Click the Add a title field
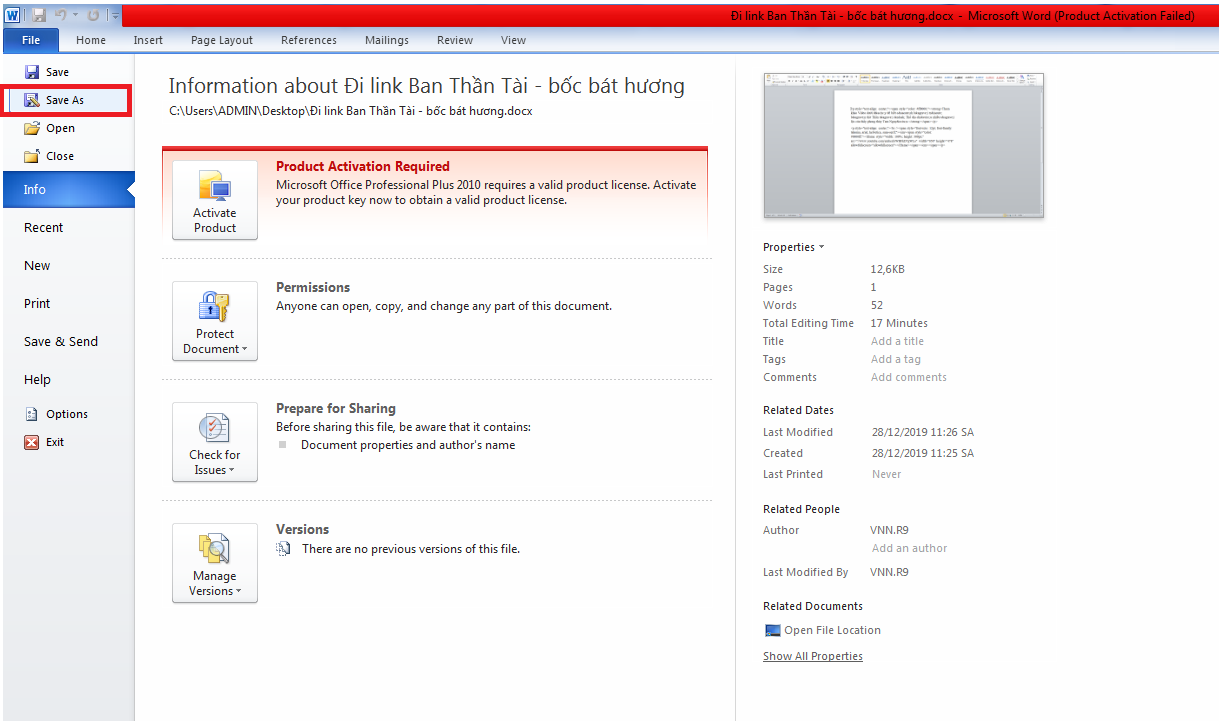Screen dimensions: 1219x721 pyautogui.click(x=897, y=341)
